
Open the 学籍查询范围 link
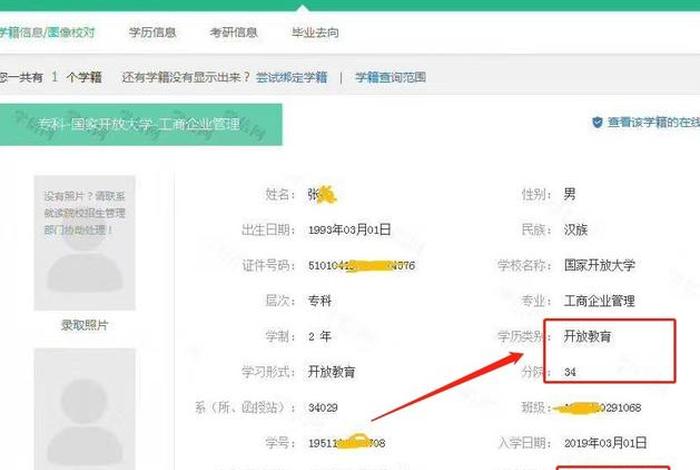[x=390, y=77]
